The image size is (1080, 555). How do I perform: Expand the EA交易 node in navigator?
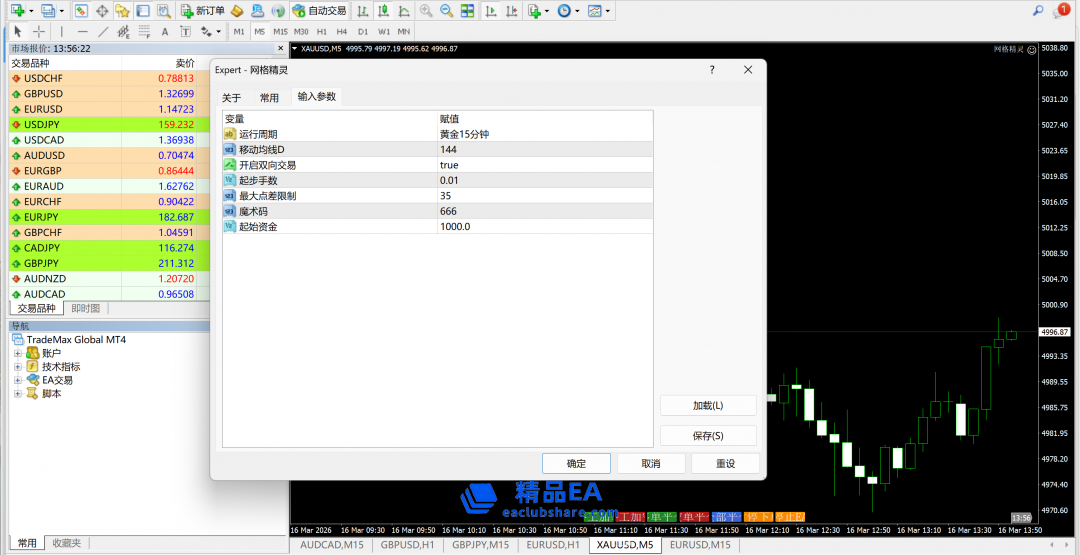pos(18,380)
